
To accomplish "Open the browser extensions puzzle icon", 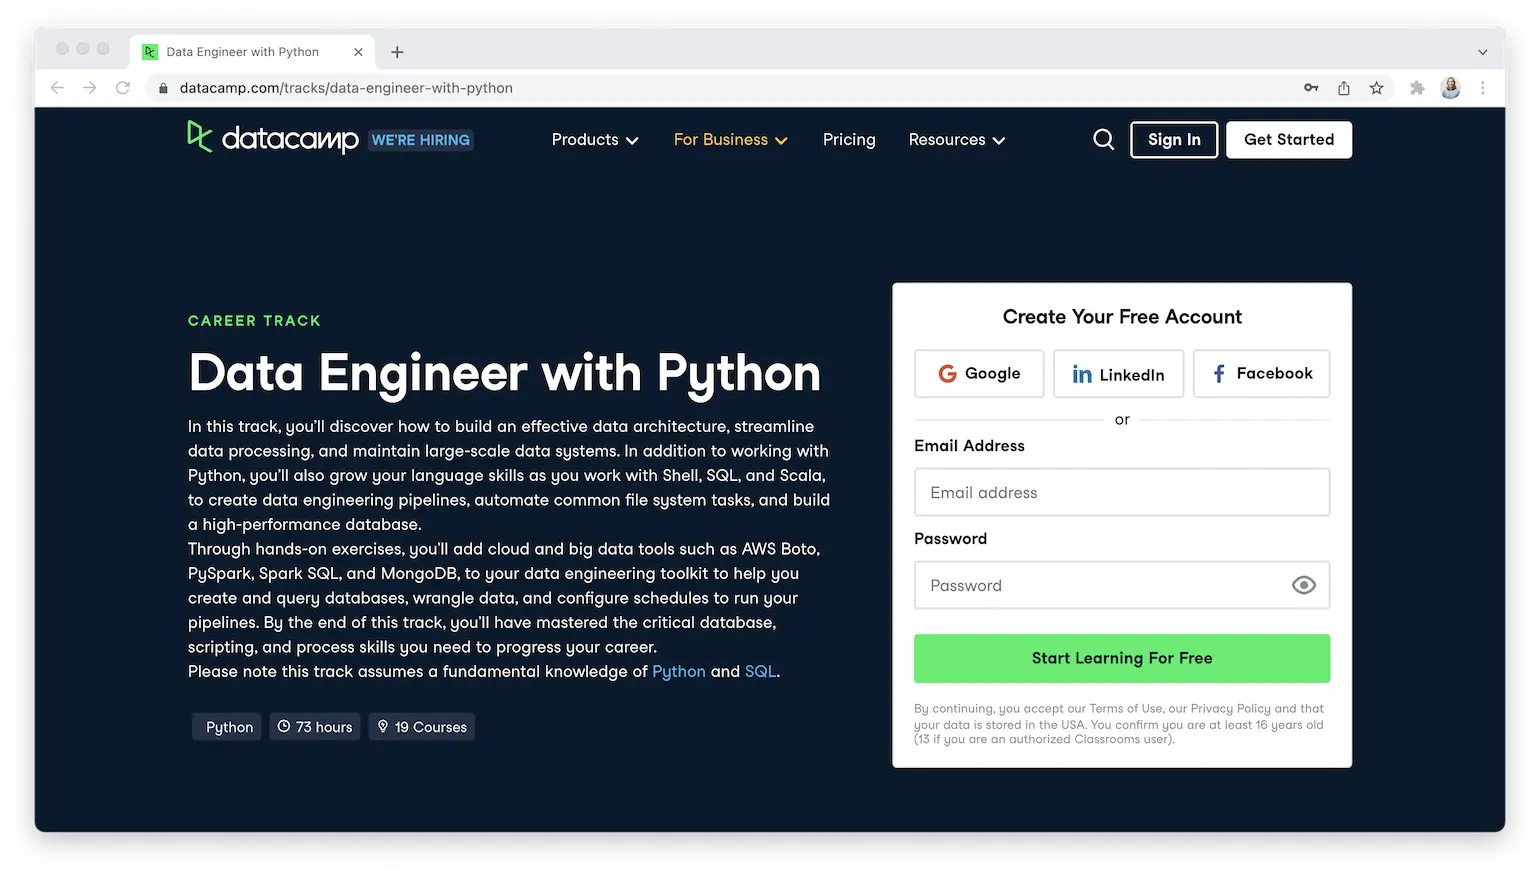I will (x=1417, y=88).
